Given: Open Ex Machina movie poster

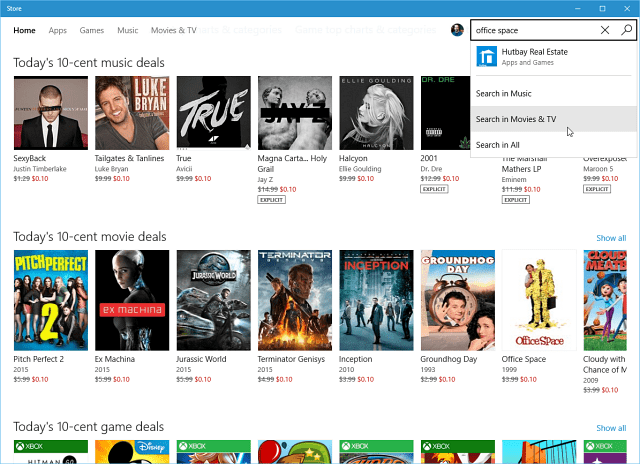Looking at the screenshot, I should coord(132,300).
